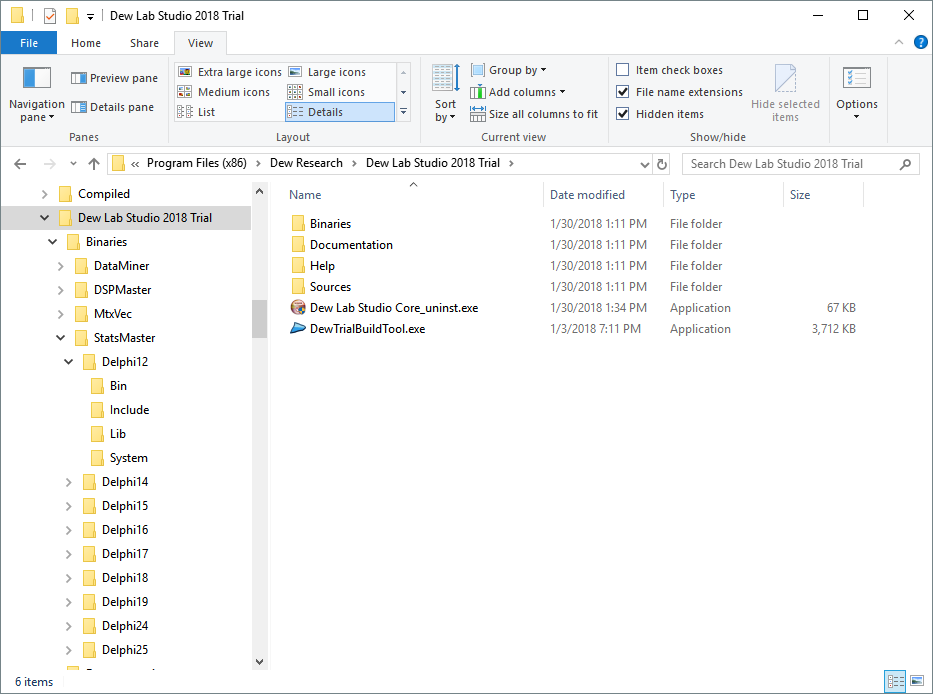This screenshot has height=694, width=933.
Task: Refresh the current folder view
Action: pyautogui.click(x=662, y=164)
